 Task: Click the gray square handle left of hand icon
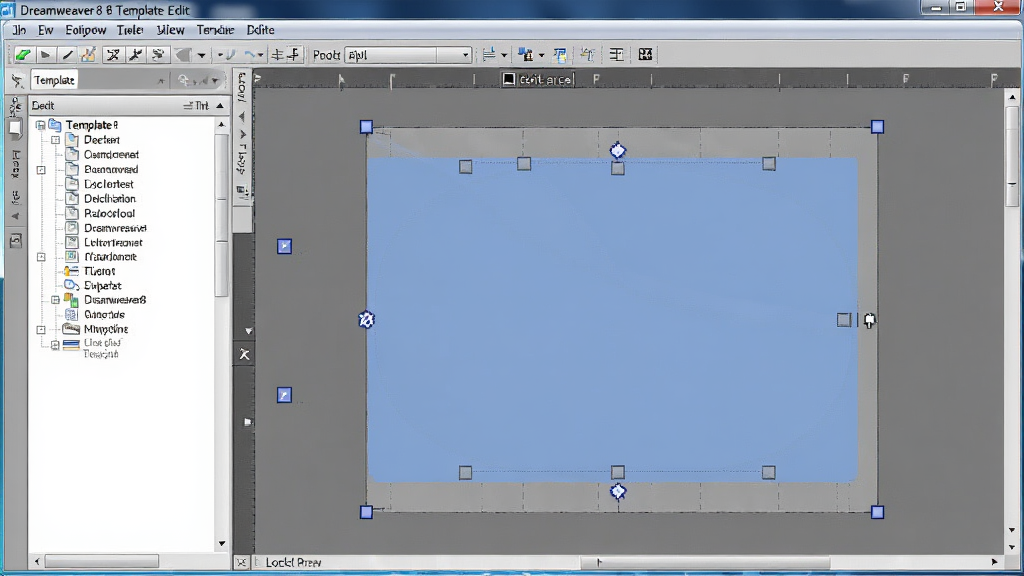pyautogui.click(x=844, y=319)
